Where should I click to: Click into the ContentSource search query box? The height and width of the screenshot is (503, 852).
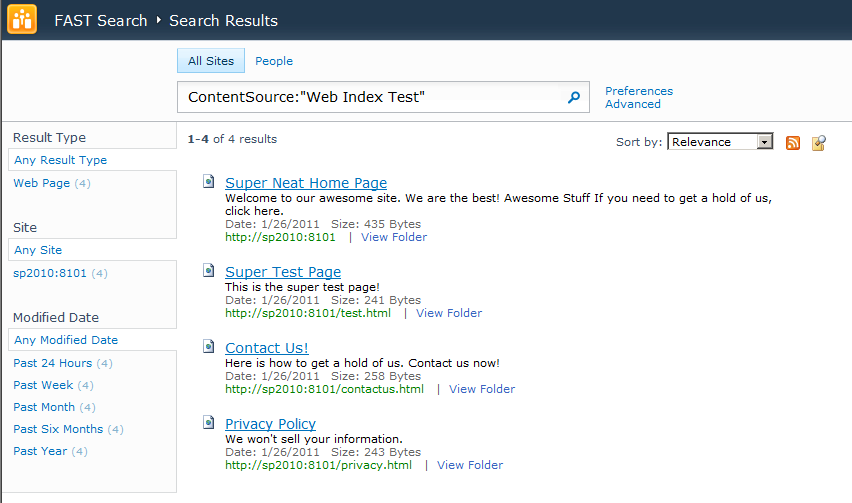tap(372, 97)
